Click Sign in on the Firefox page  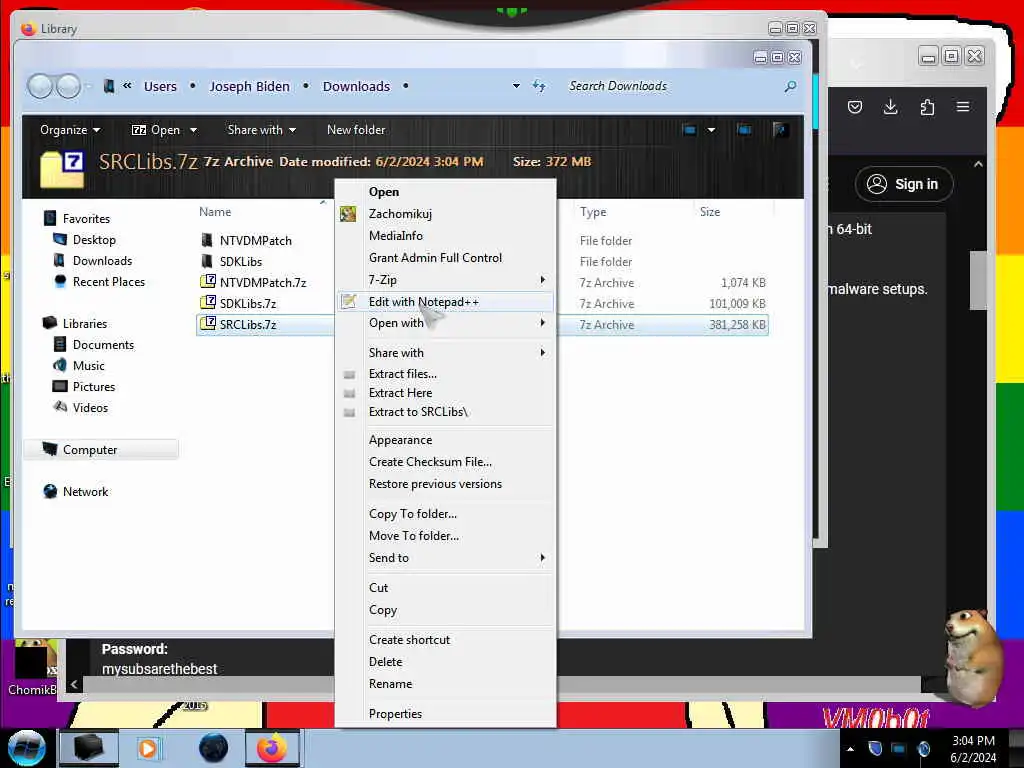coord(904,184)
